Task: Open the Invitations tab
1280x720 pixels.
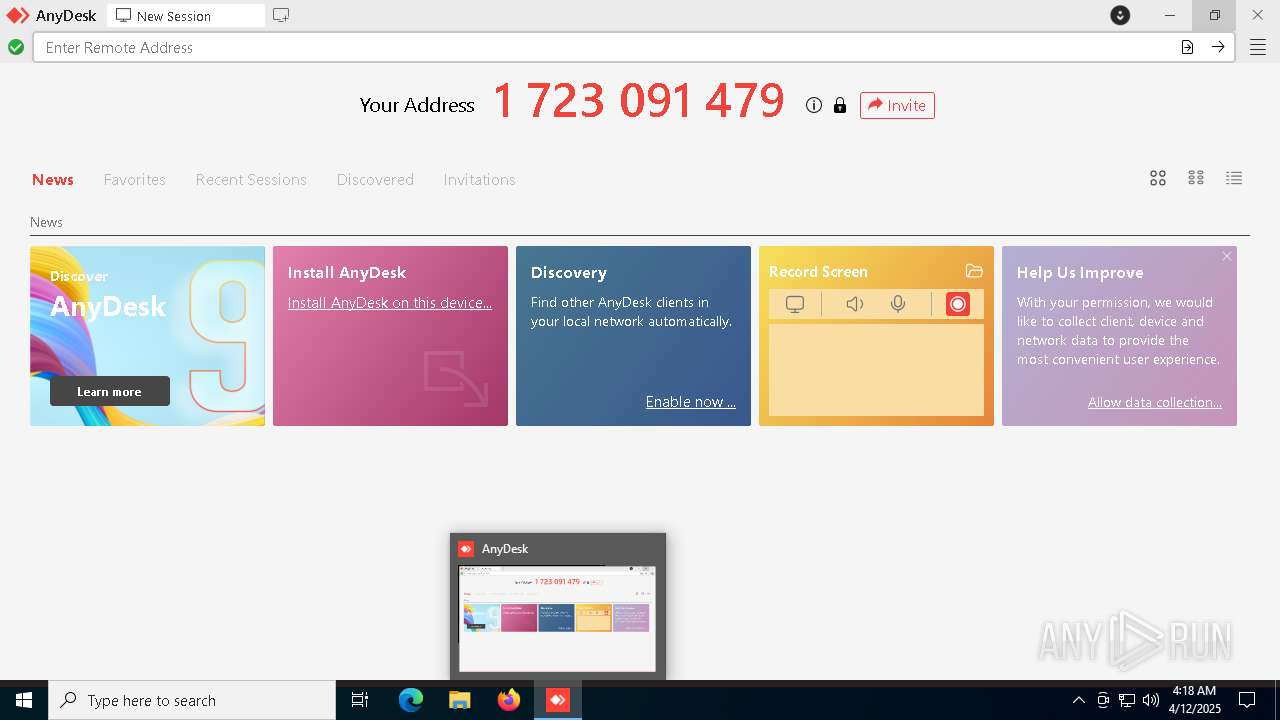Action: (480, 180)
